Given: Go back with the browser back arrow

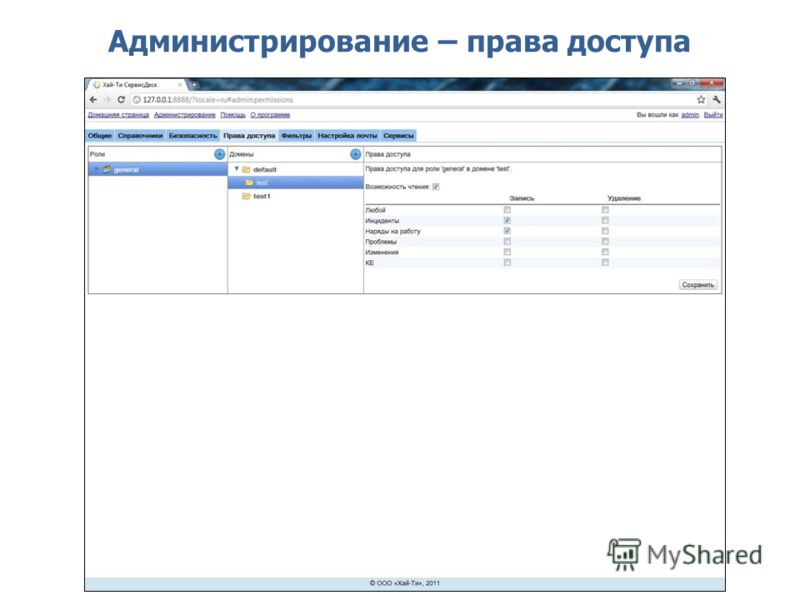Looking at the screenshot, I should 93,99.
